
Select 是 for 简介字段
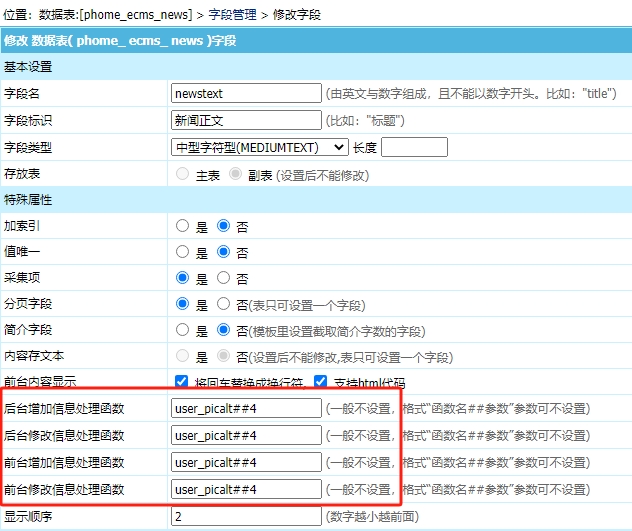point(183,330)
